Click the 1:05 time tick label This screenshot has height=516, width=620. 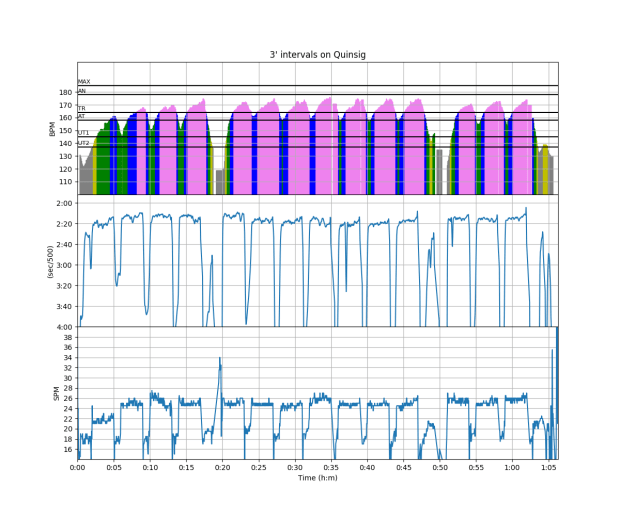click(548, 467)
